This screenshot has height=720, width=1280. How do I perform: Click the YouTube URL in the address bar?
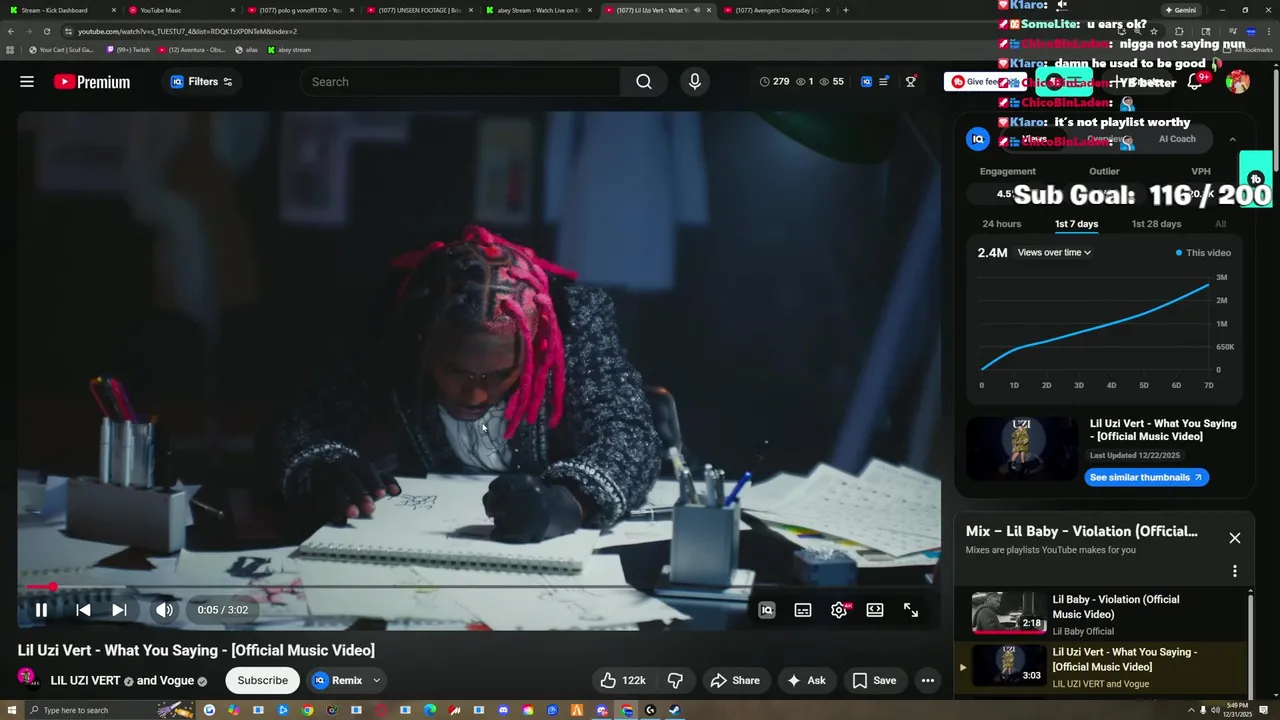coord(187,31)
